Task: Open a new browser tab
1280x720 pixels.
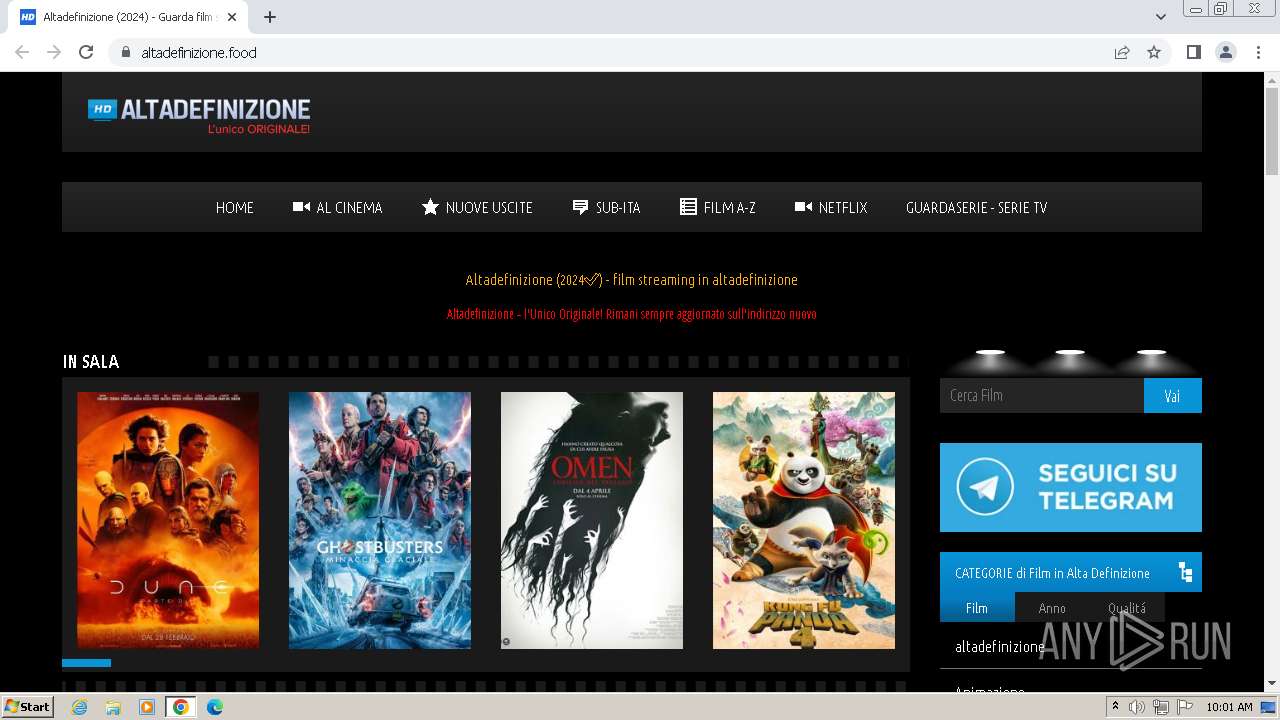Action: (x=270, y=17)
